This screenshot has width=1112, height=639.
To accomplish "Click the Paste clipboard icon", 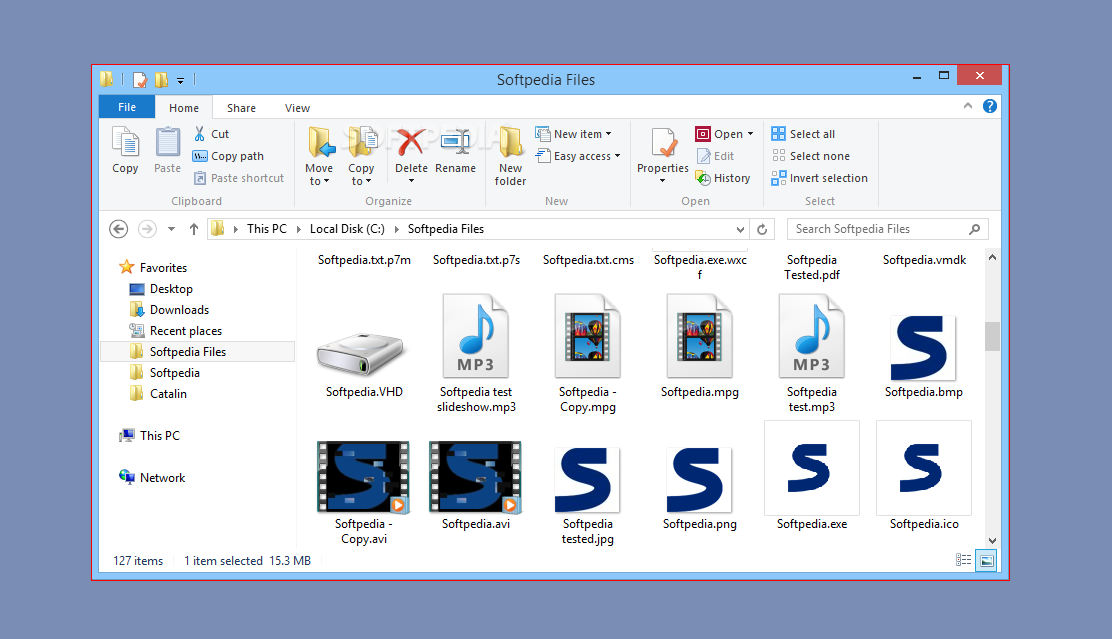I will coord(167,150).
